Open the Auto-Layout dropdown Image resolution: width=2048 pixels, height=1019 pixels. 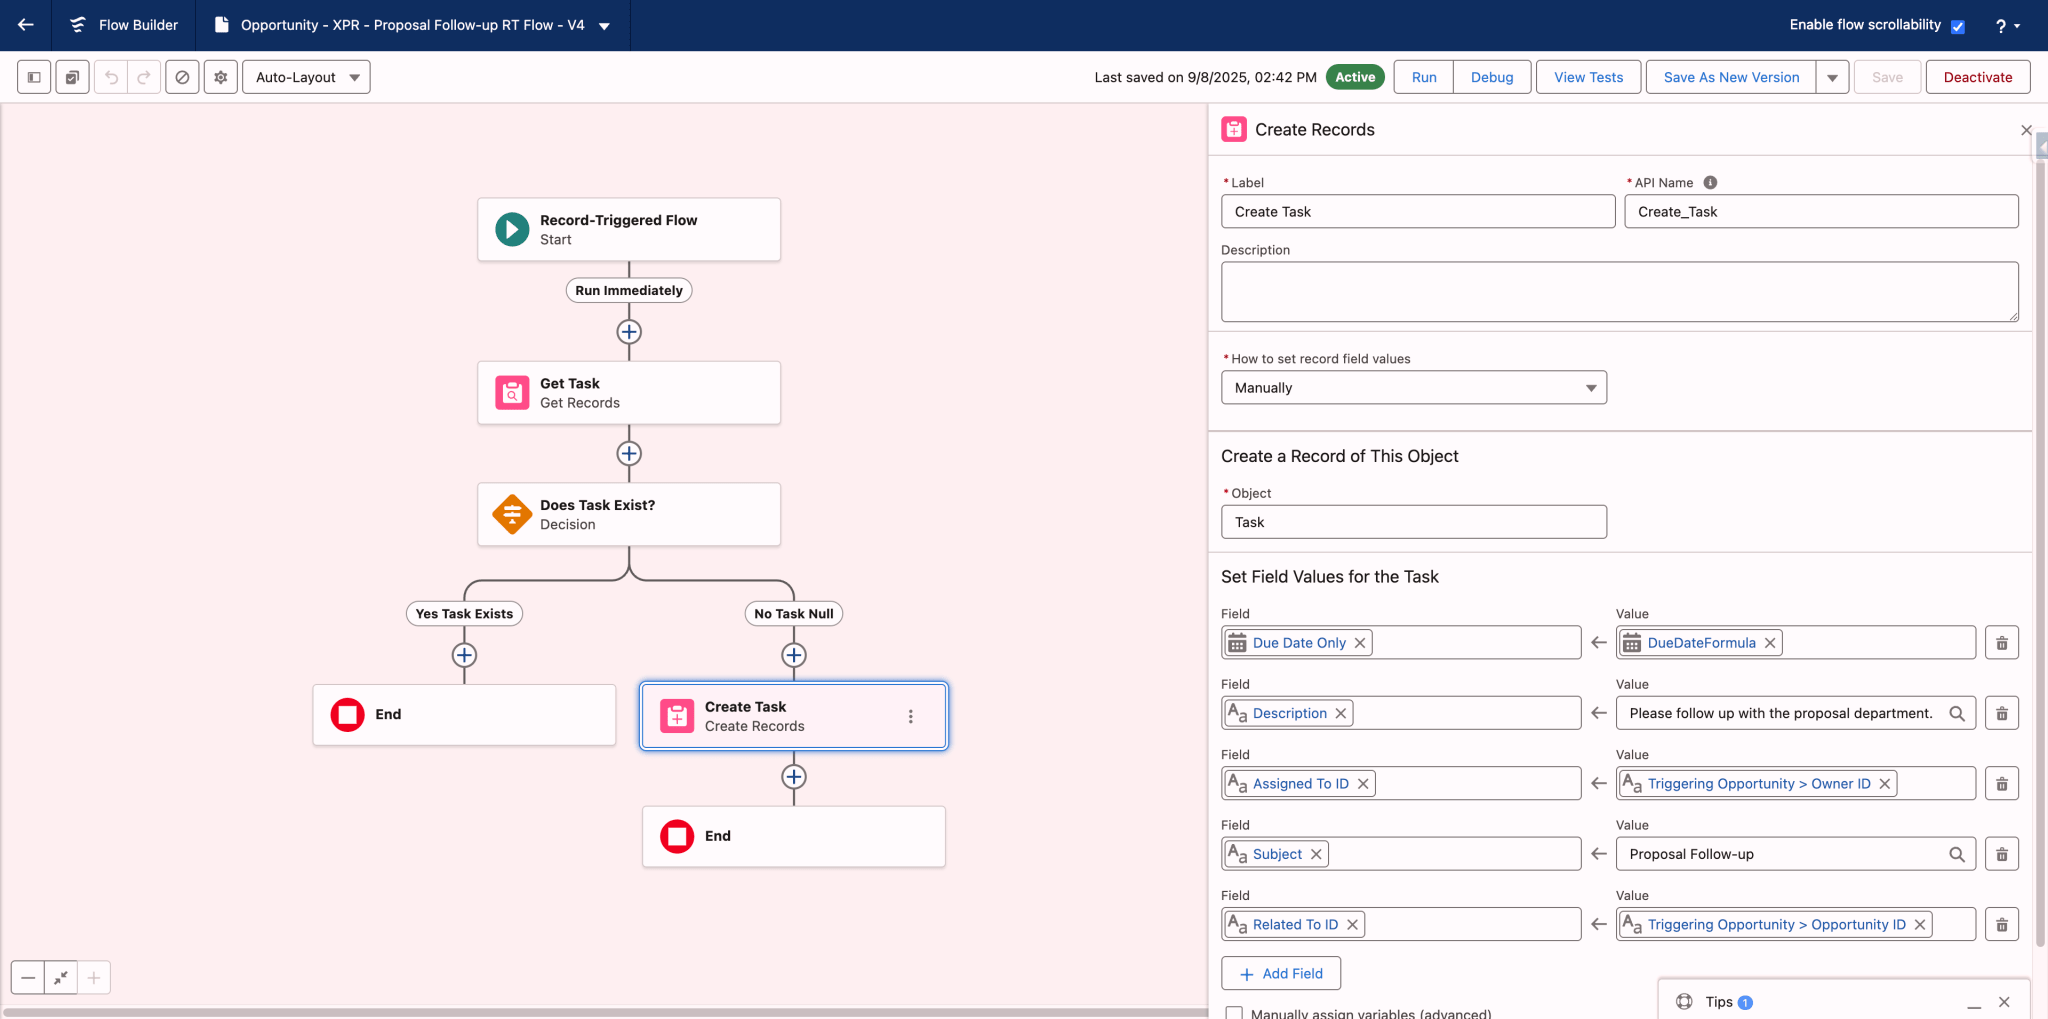tap(306, 76)
